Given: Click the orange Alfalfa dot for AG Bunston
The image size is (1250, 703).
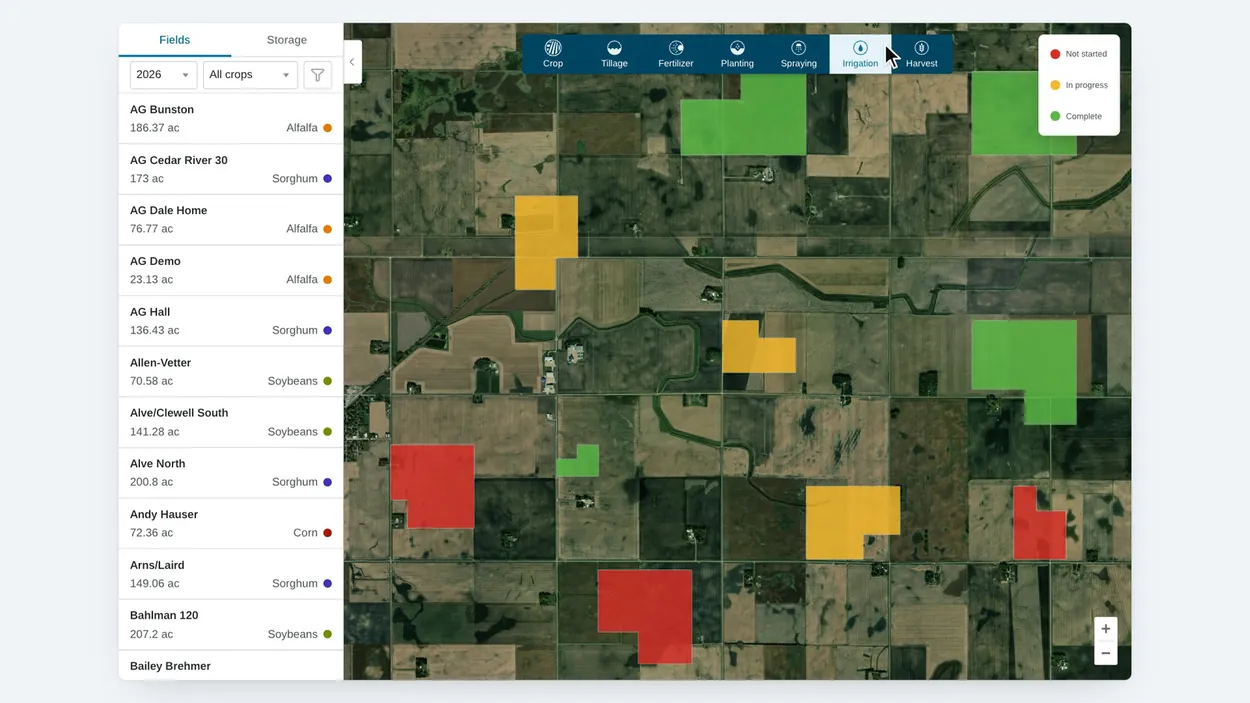Looking at the screenshot, I should 327,128.
